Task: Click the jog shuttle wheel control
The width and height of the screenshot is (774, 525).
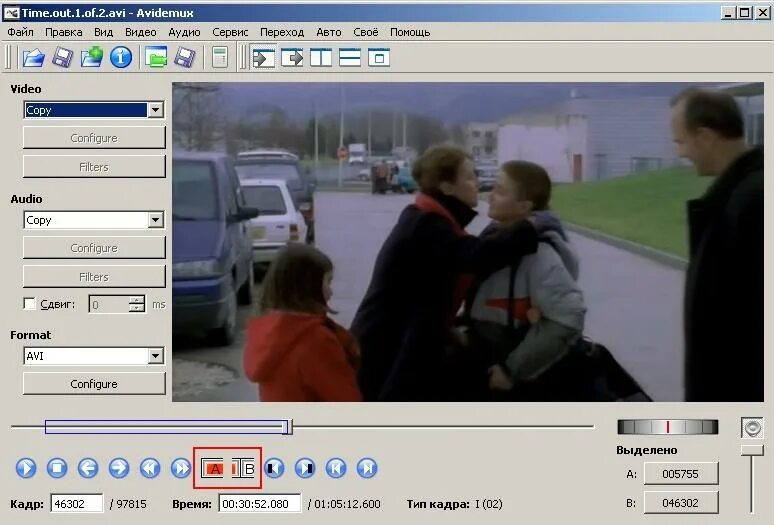Action: (x=667, y=427)
